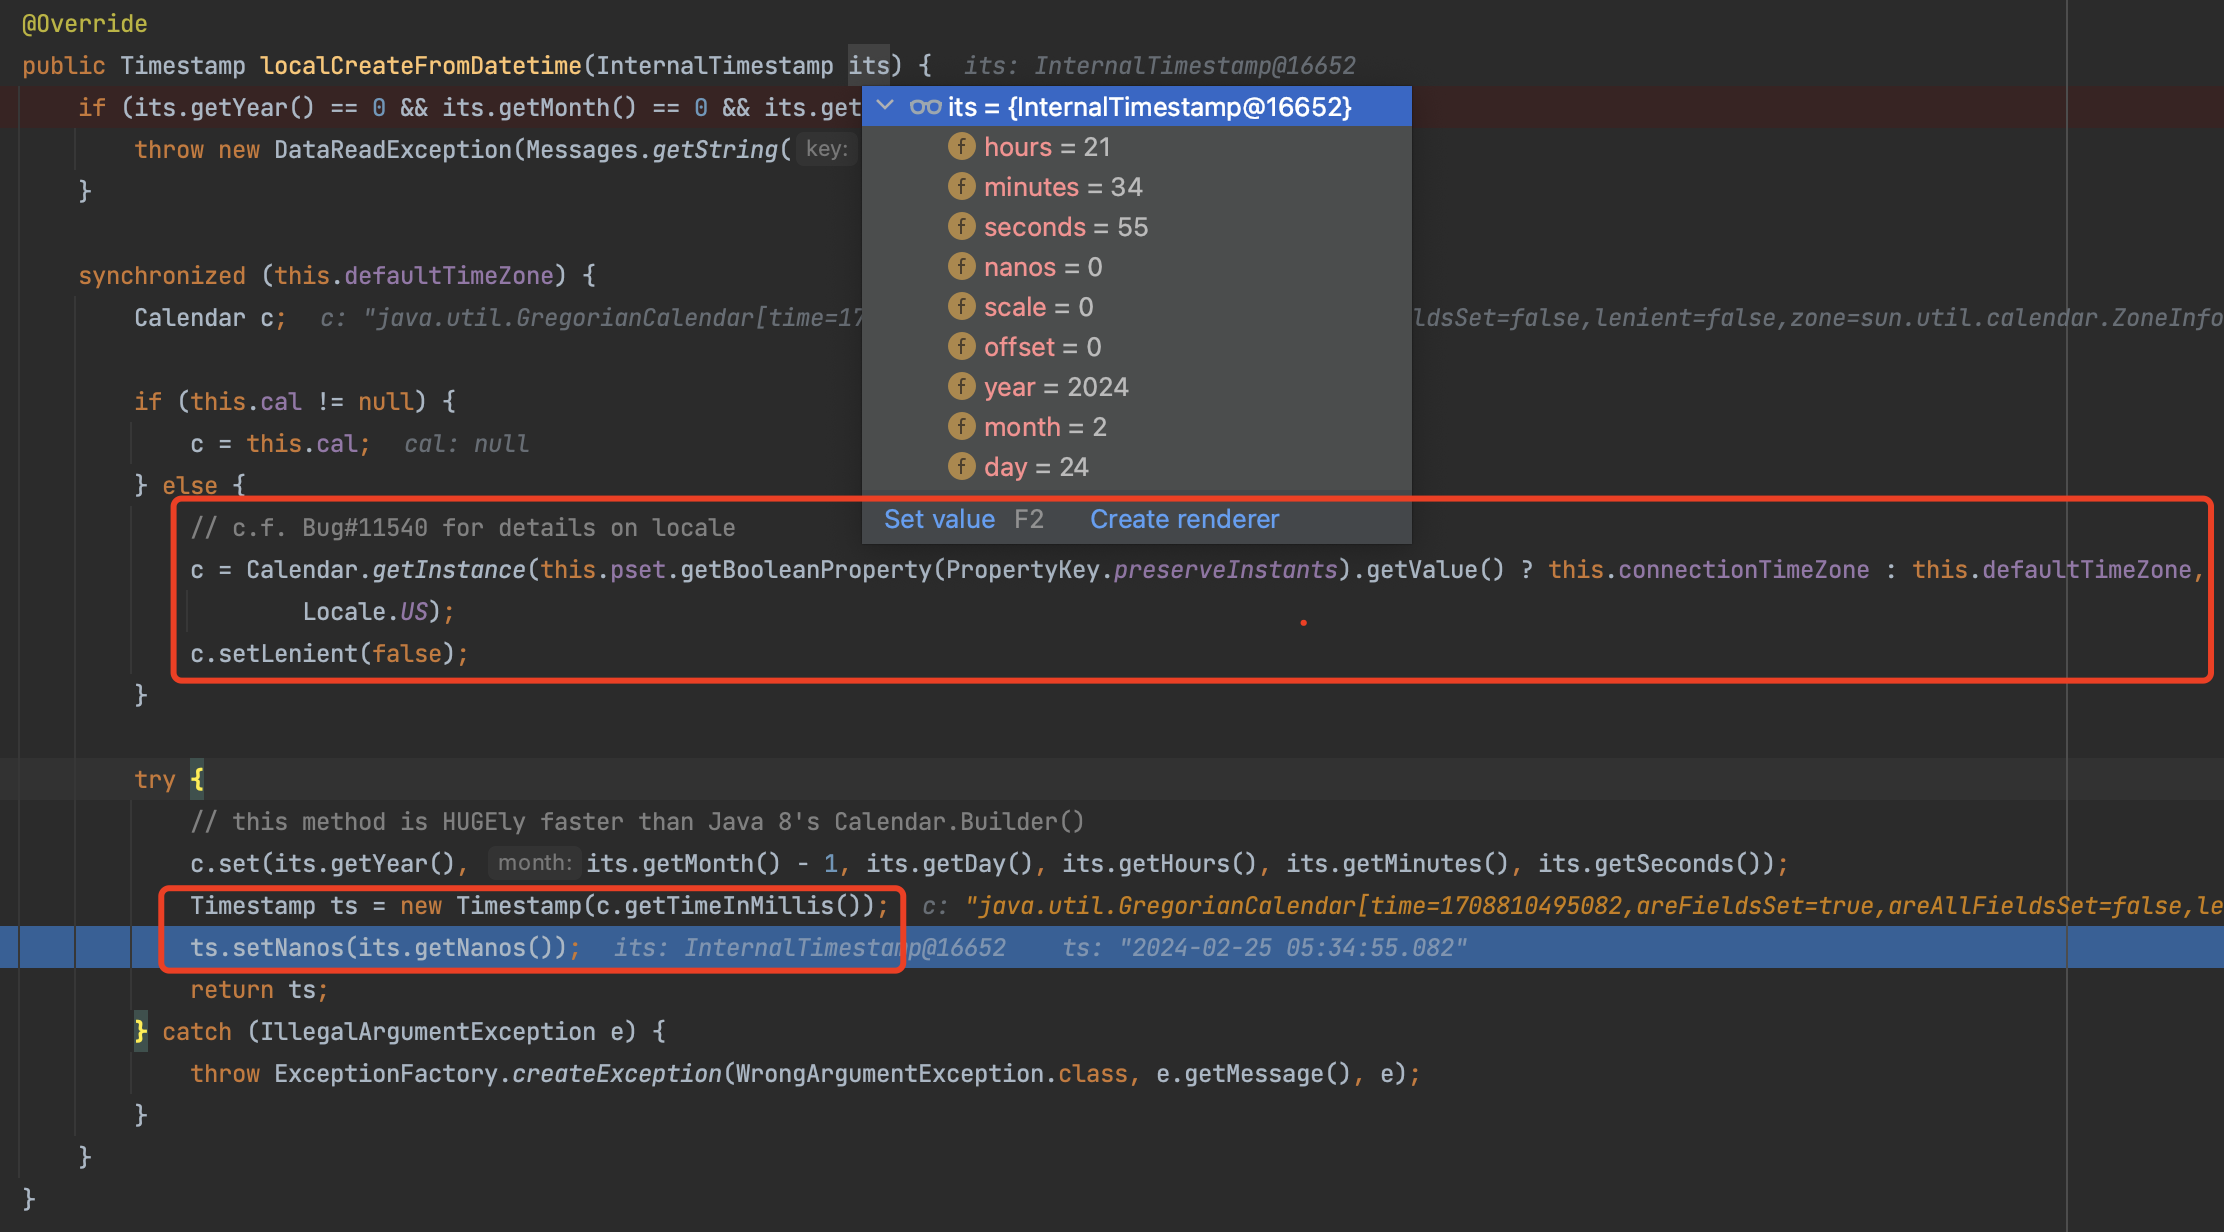Click the field icon beside month

point(961,426)
